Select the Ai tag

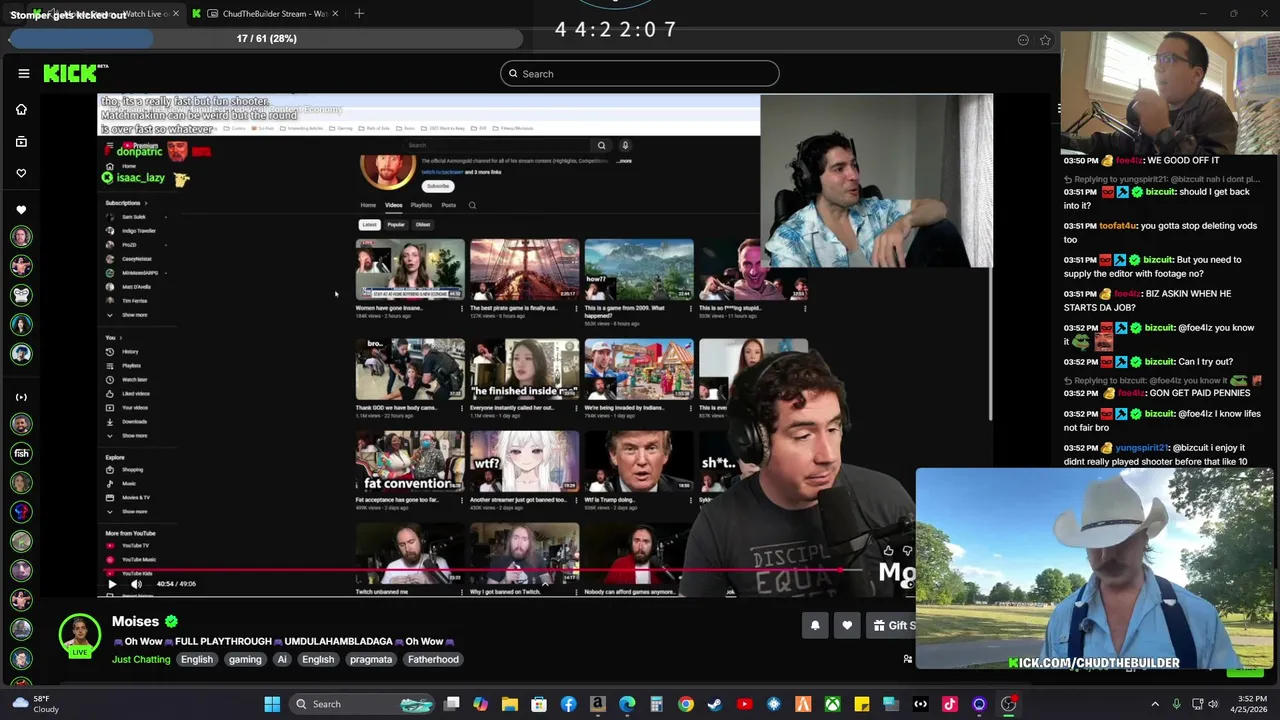tap(282, 659)
